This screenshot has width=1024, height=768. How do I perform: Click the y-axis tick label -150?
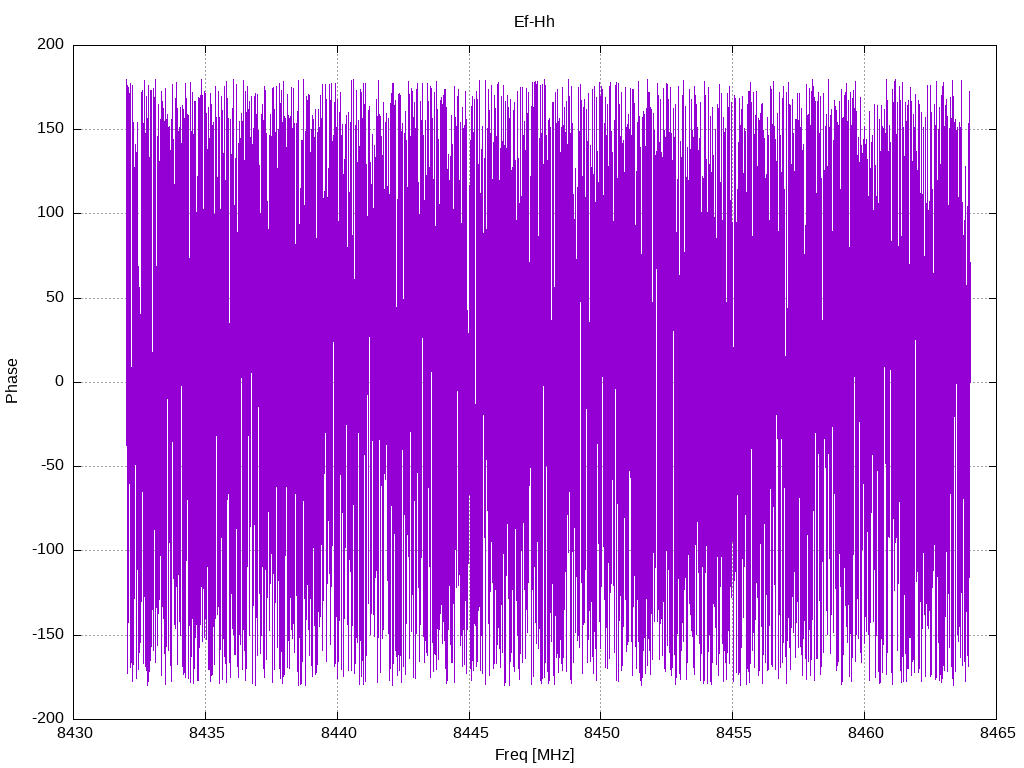coord(48,634)
